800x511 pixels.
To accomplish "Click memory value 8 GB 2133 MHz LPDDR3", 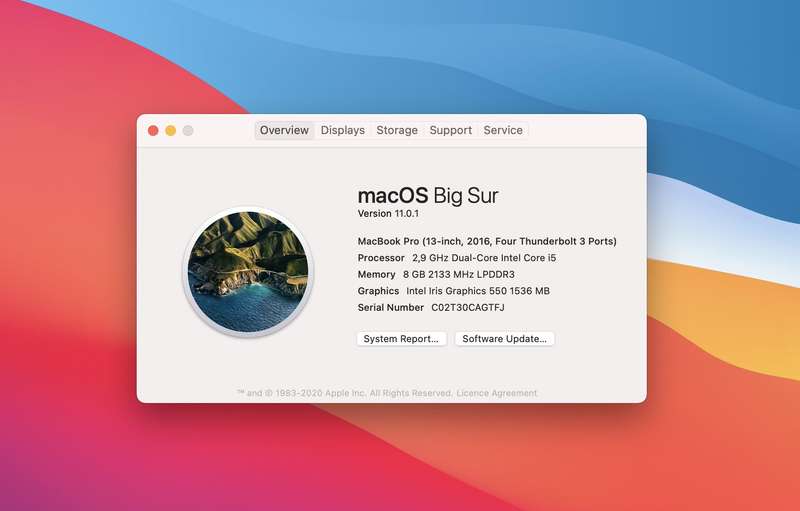I will pos(459,274).
